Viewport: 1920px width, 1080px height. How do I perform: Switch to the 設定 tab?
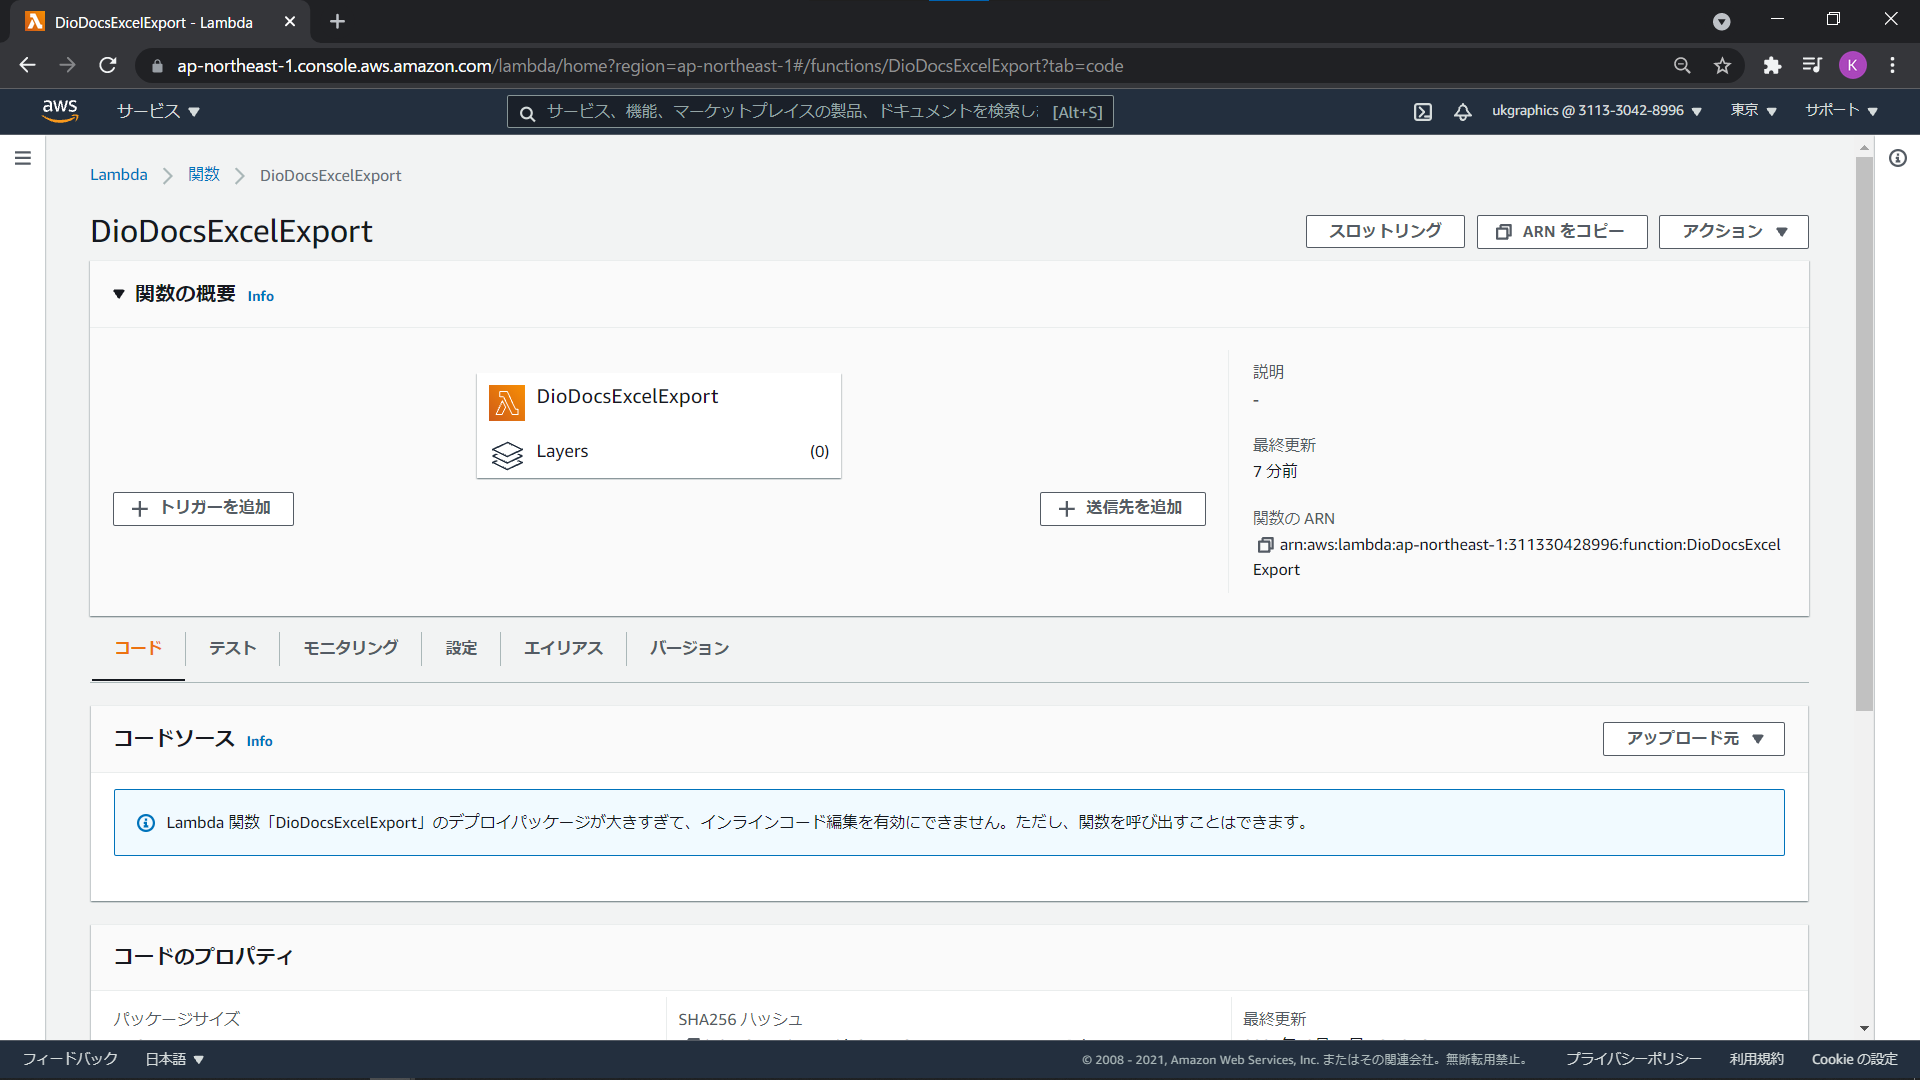461,649
